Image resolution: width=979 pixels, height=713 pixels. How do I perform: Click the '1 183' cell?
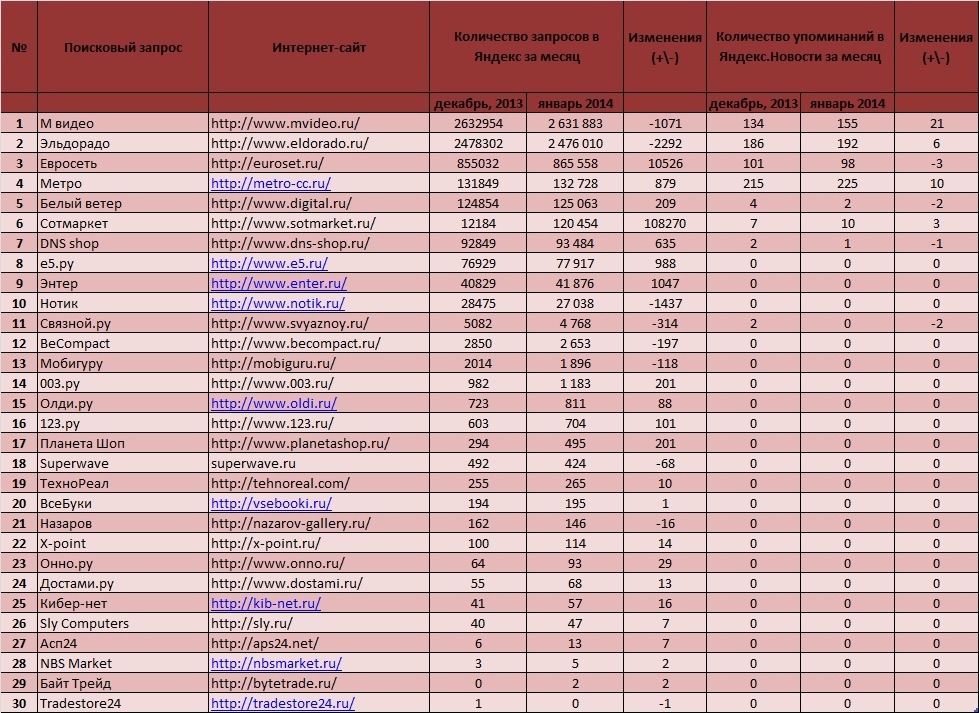[575, 383]
